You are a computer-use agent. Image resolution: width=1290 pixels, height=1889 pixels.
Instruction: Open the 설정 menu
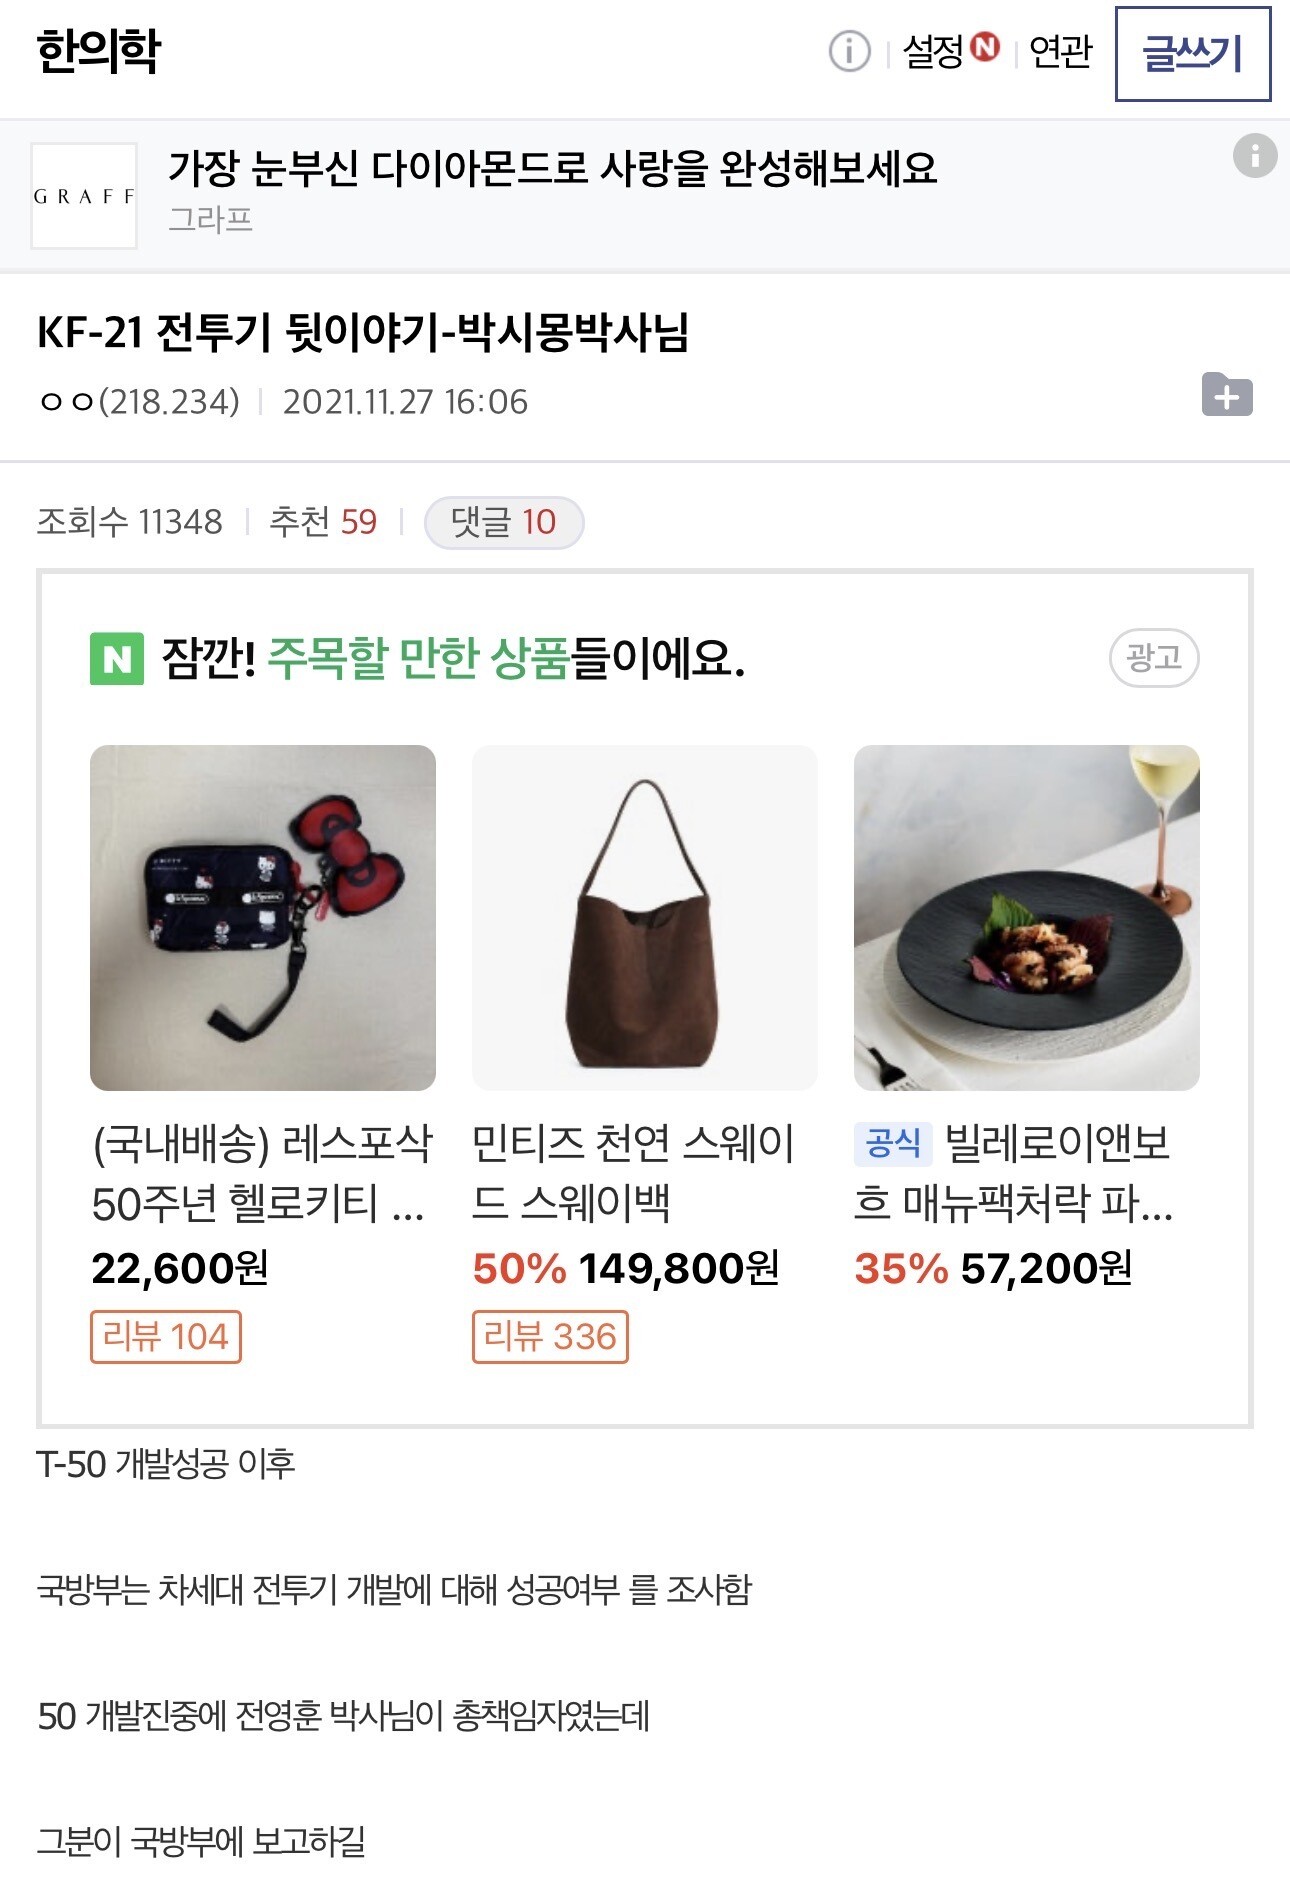[932, 51]
